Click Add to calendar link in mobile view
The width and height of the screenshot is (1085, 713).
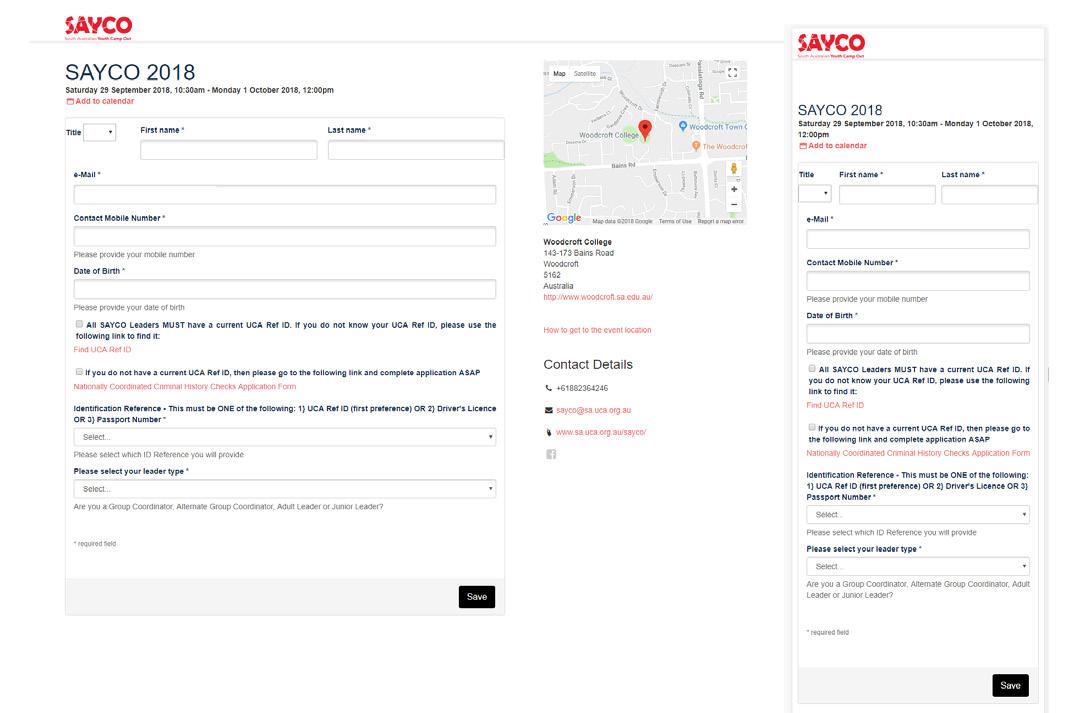[x=833, y=146]
